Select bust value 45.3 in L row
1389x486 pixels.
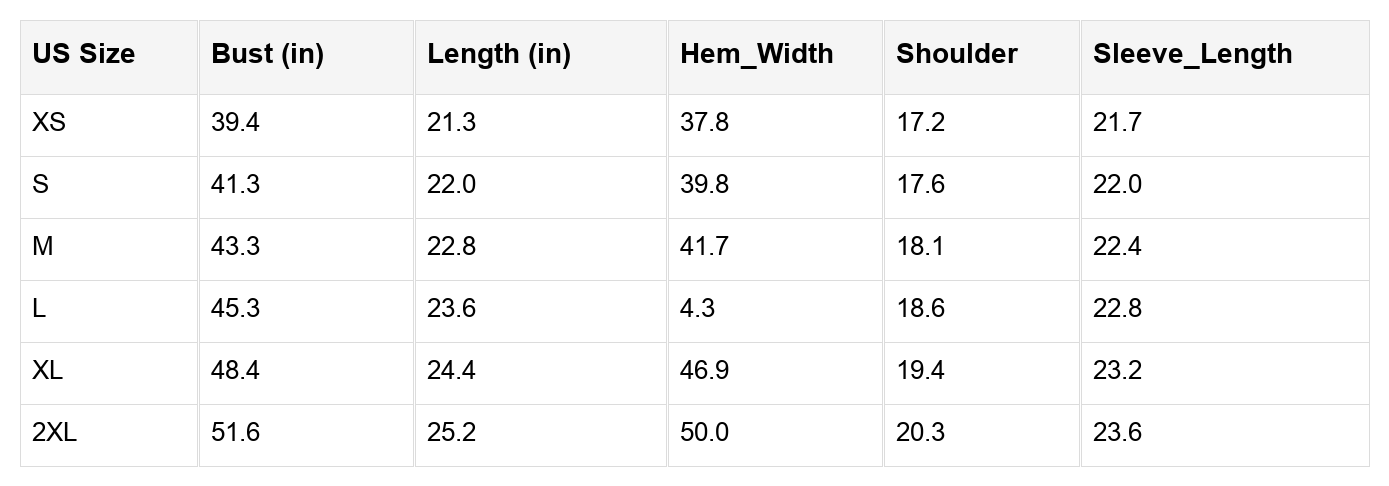tap(236, 309)
